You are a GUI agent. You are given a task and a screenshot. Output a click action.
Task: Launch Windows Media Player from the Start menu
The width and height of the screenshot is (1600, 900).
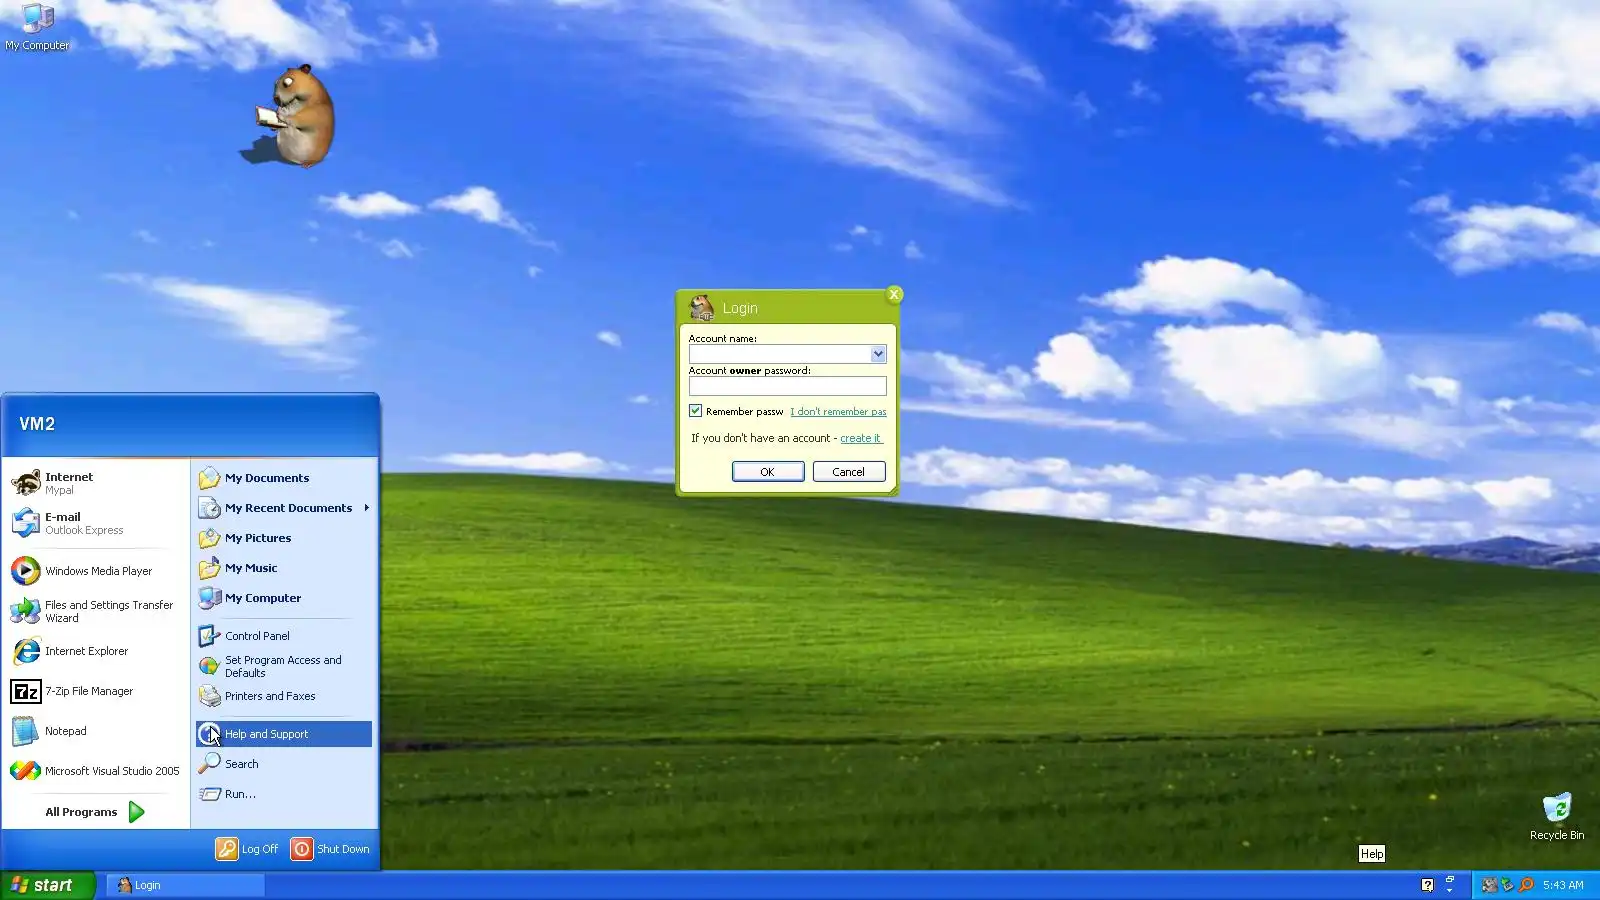(x=96, y=571)
